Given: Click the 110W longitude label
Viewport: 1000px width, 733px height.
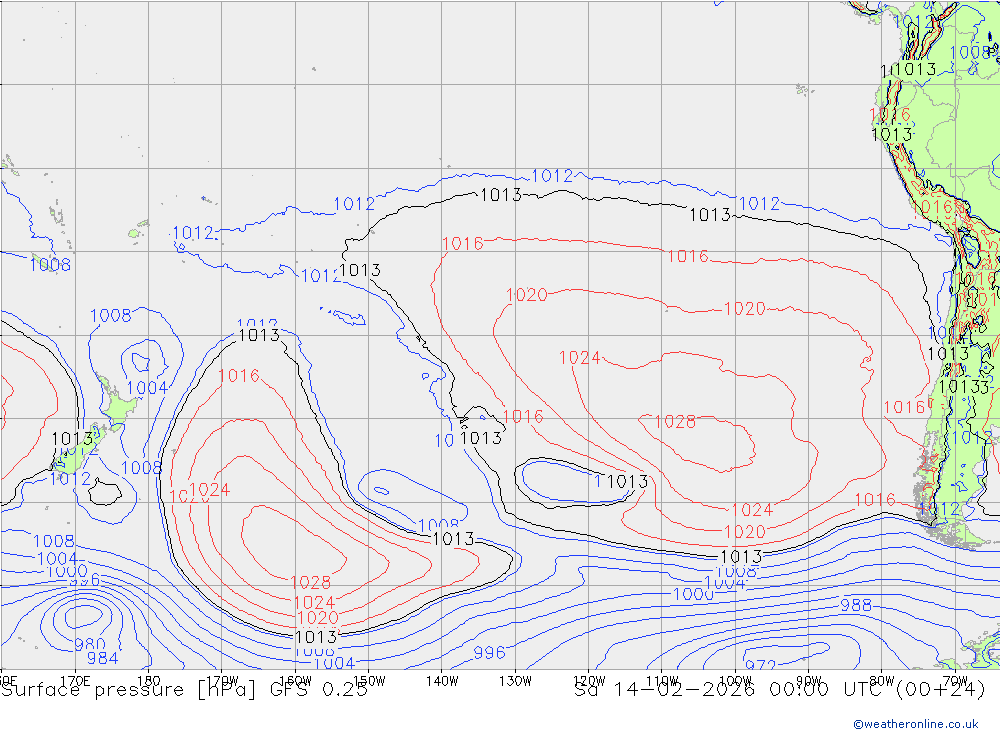Looking at the screenshot, I should tap(662, 681).
